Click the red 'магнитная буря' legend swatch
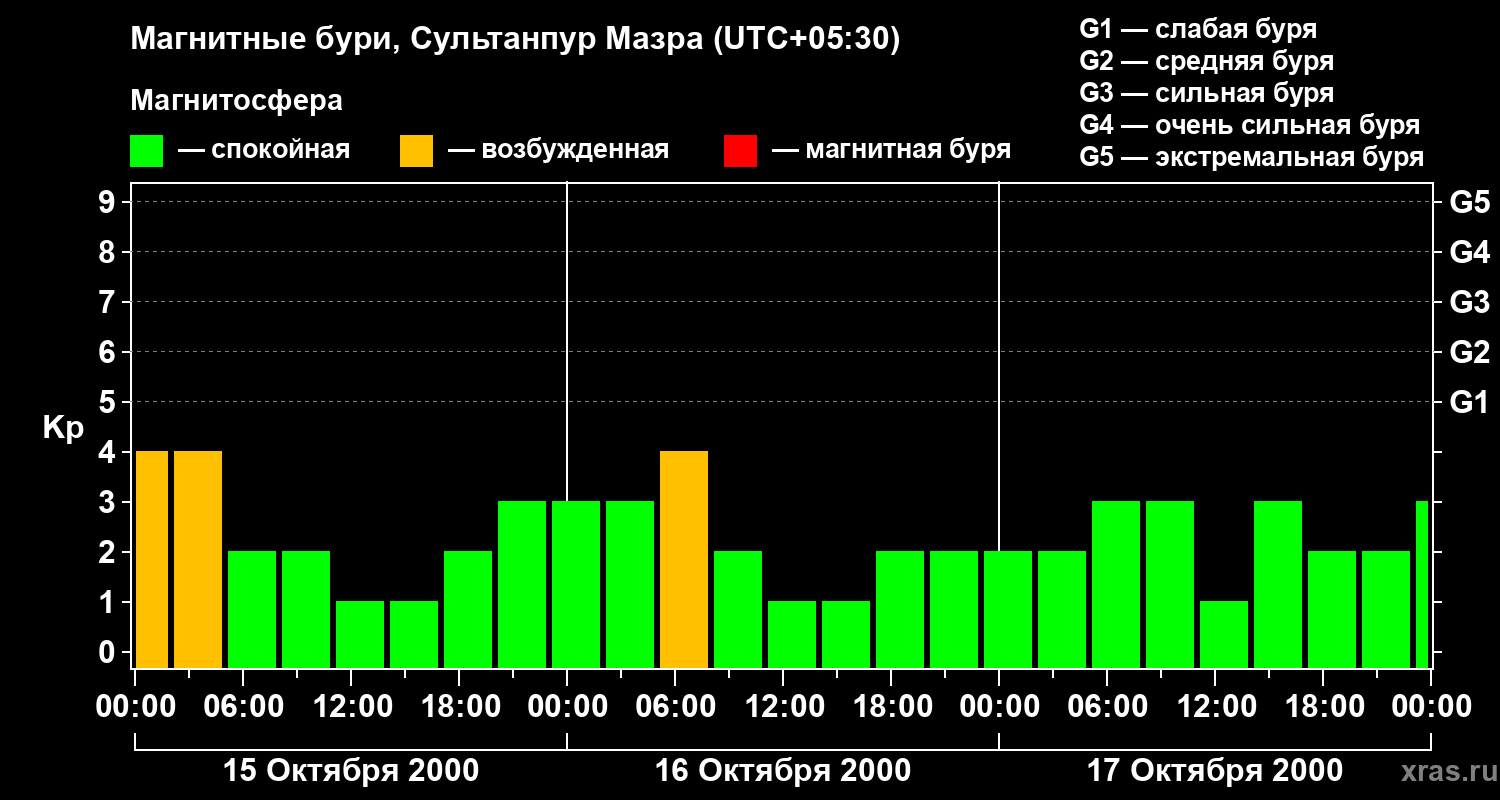The height and width of the screenshot is (800, 1500). pyautogui.click(x=740, y=151)
